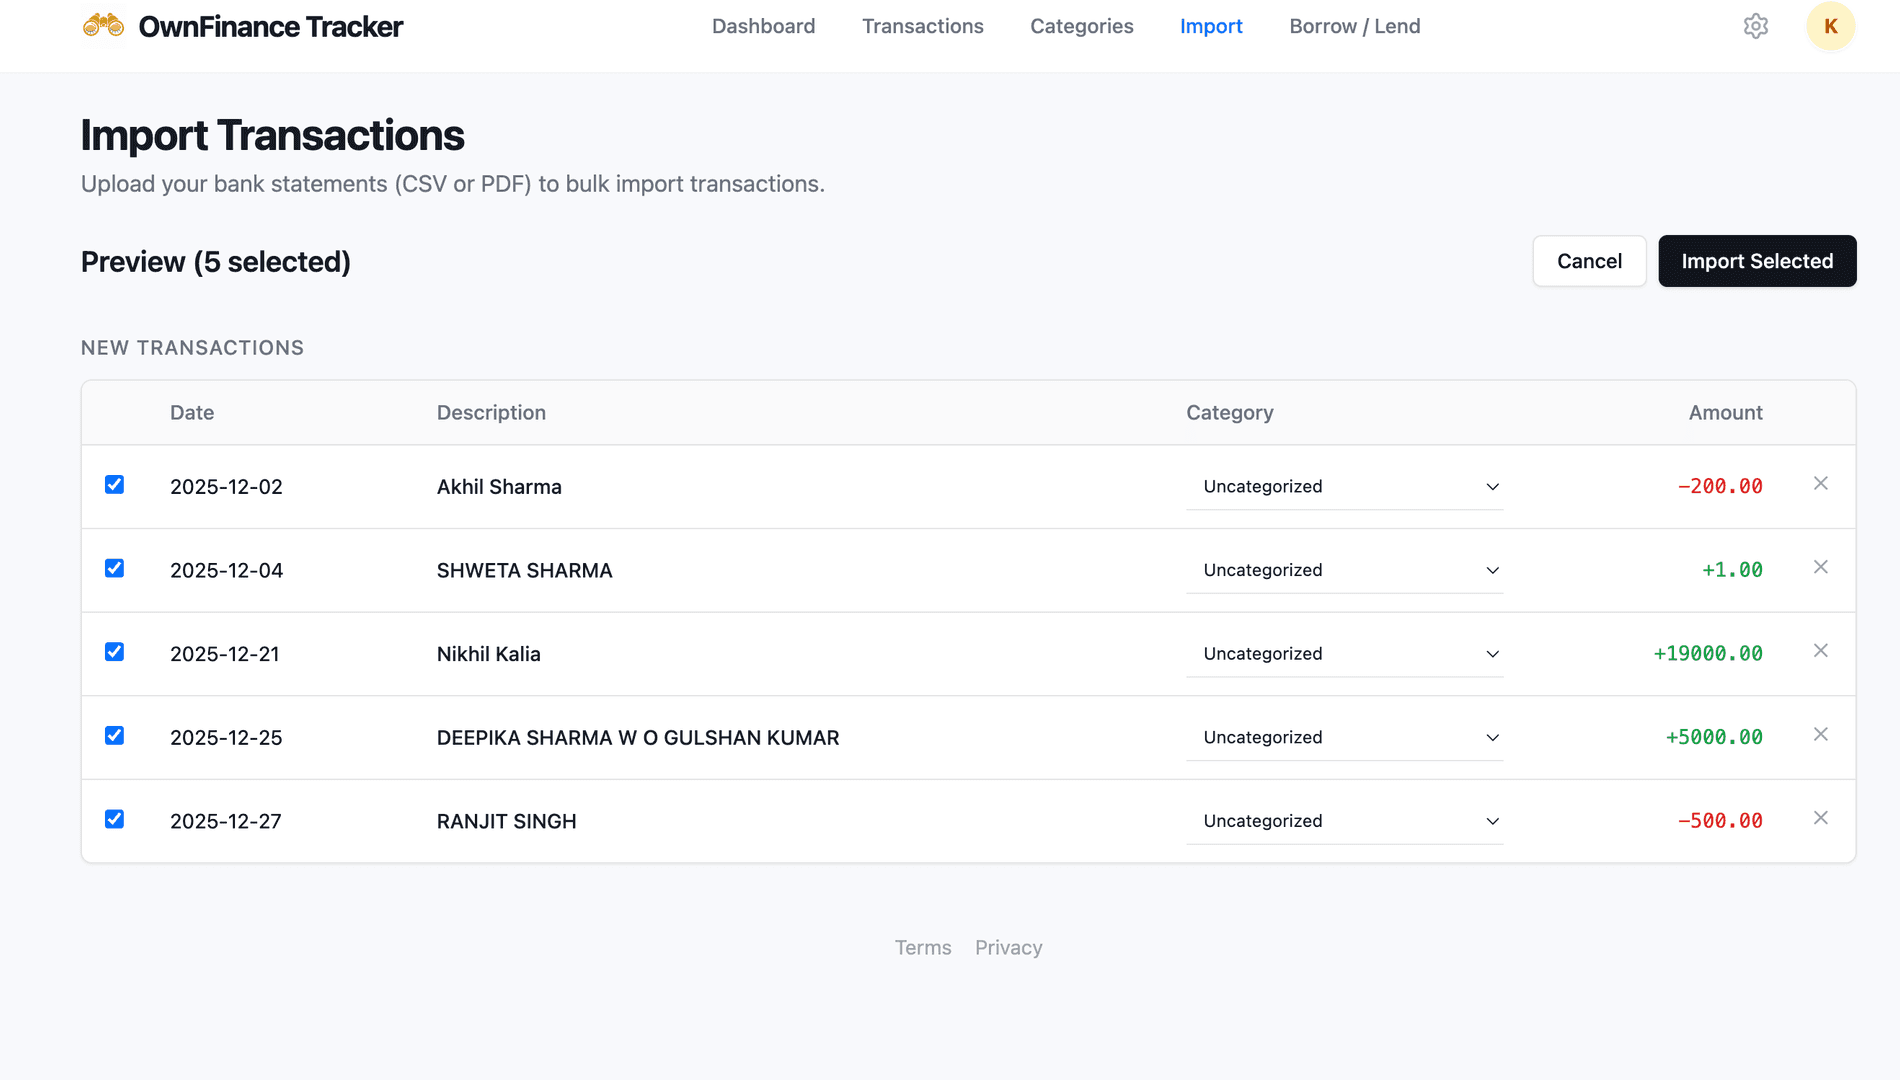Open category dropdown for DEEPIKA SHARMA row
This screenshot has width=1900, height=1080.
(x=1344, y=737)
